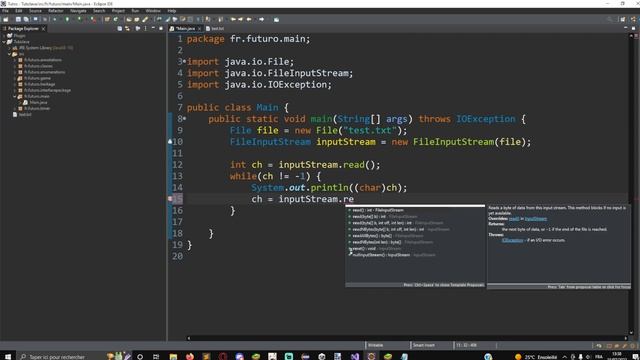640x360 pixels.
Task: Select the read() : int proposal
Action: 415,210
